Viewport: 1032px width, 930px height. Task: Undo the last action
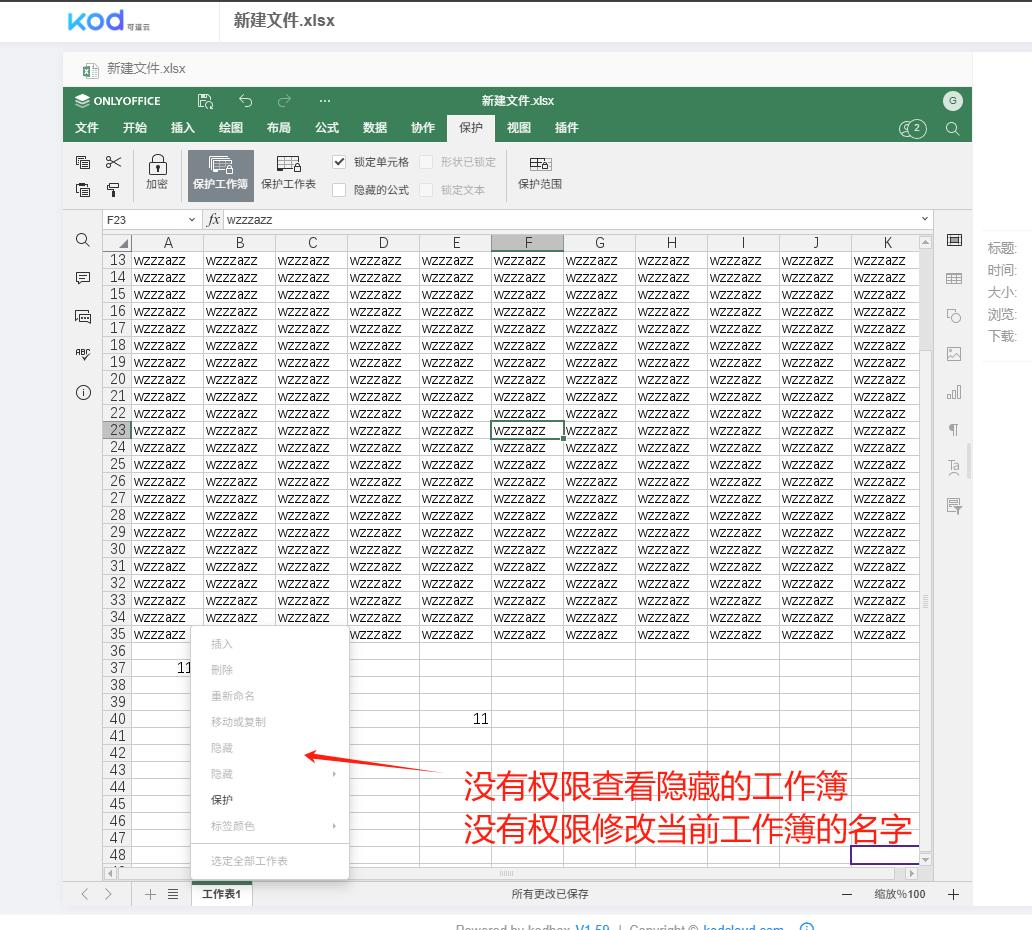[245, 101]
